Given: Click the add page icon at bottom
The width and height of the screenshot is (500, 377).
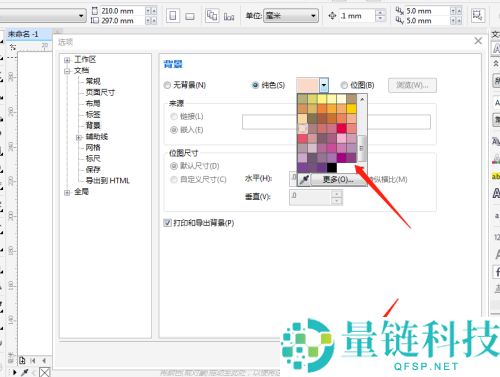Looking at the screenshot, I should pos(22,360).
